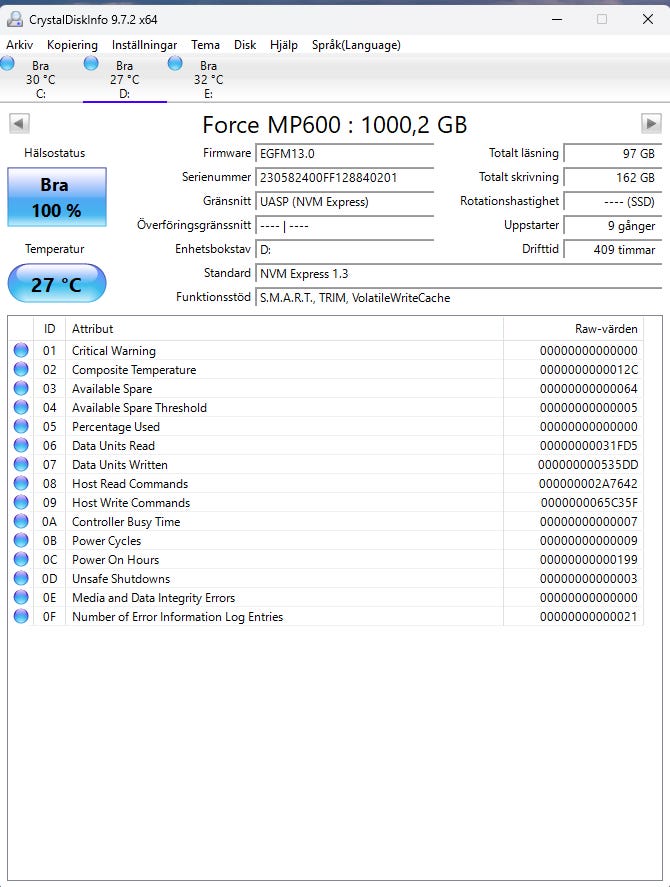Click the status orb beside Unsafe Shutdowns
This screenshot has width=670, height=887.
[x=21, y=579]
